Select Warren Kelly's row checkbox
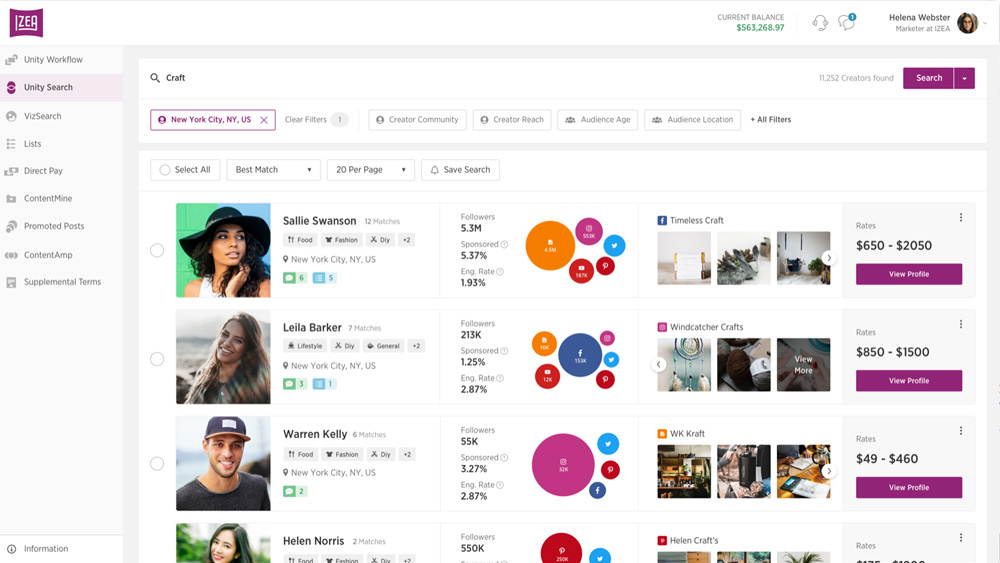 (x=157, y=464)
